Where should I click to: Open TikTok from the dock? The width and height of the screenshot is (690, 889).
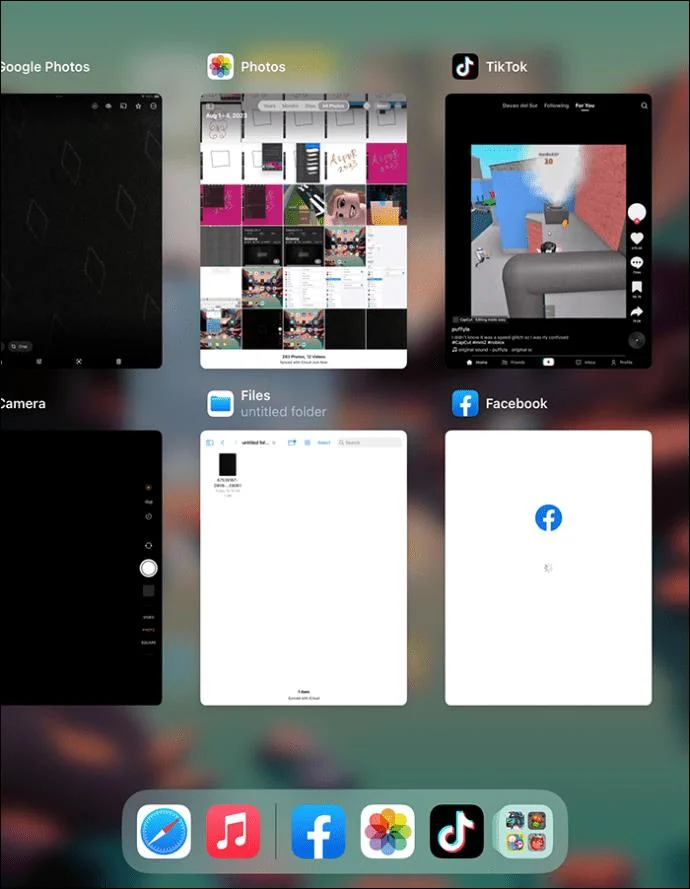(x=457, y=831)
